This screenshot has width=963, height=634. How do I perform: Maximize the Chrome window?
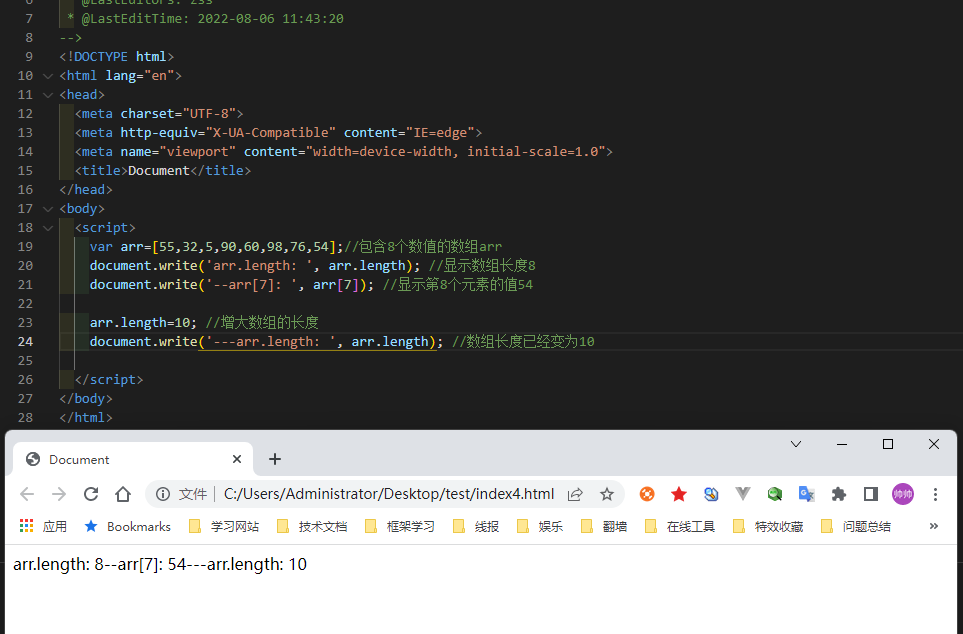[887, 444]
